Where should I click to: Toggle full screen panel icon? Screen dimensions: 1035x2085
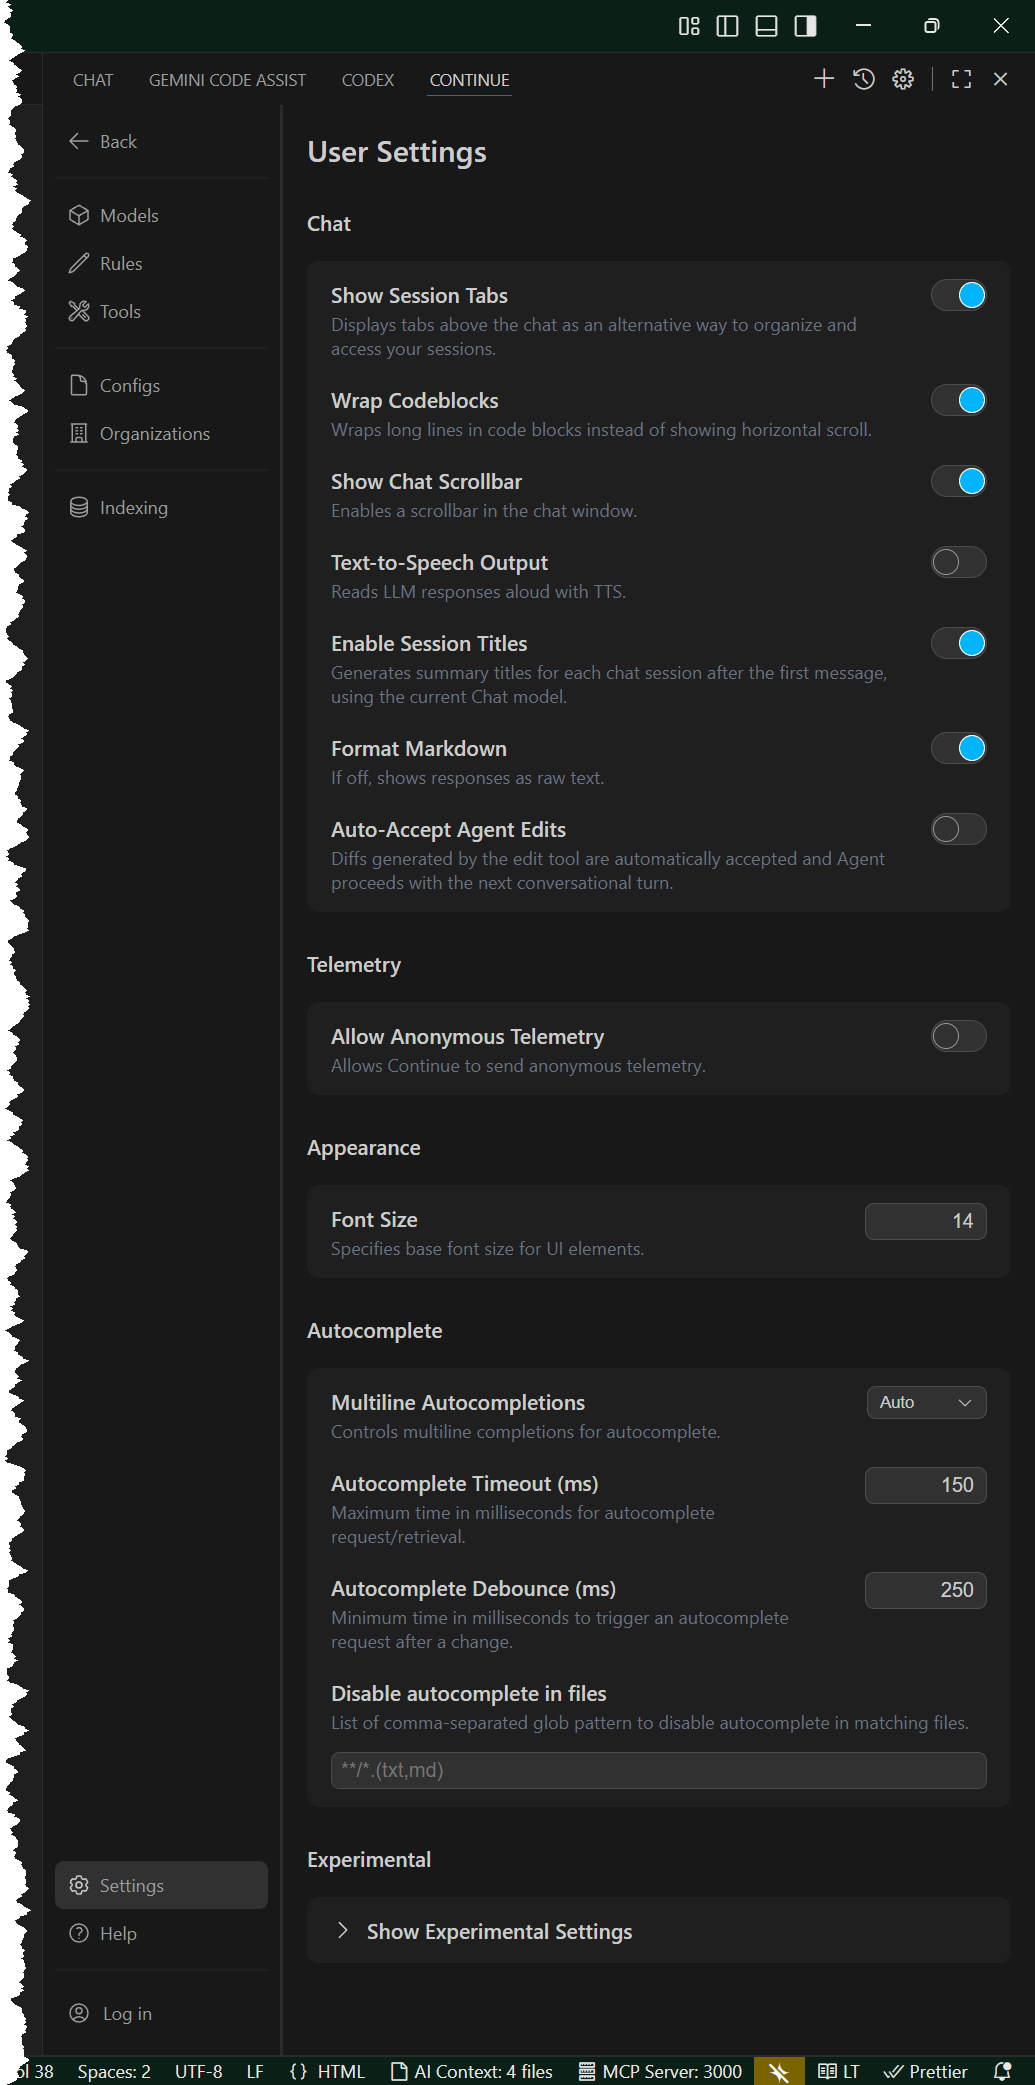(961, 79)
